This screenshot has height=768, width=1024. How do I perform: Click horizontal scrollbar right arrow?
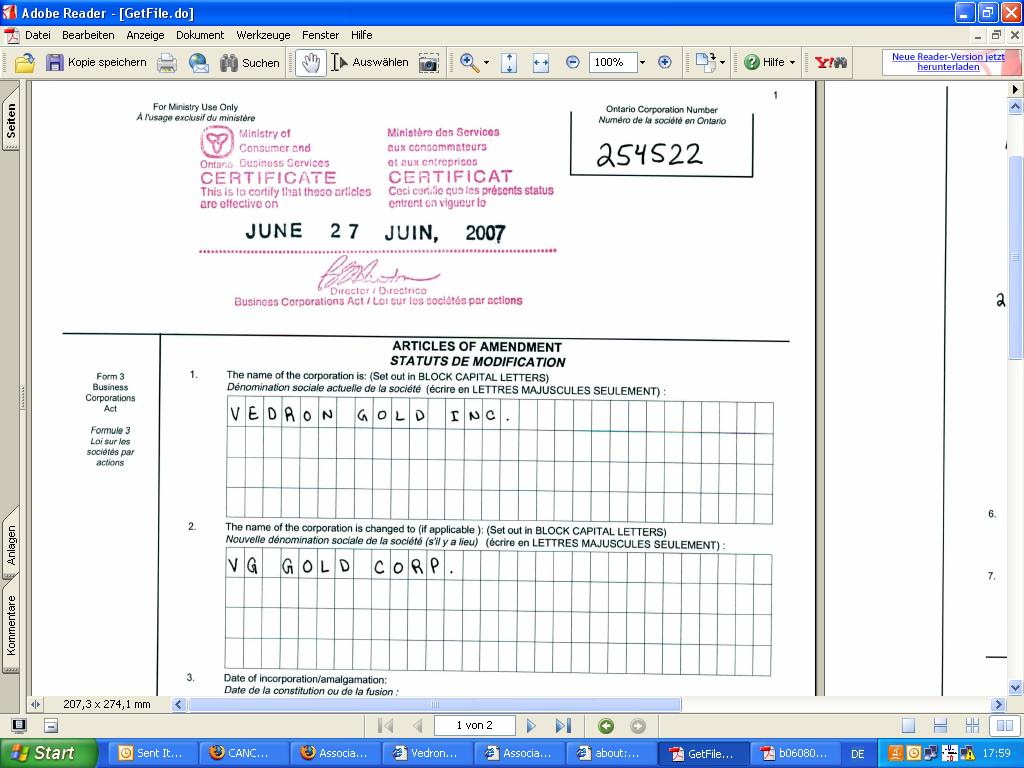pos(998,705)
